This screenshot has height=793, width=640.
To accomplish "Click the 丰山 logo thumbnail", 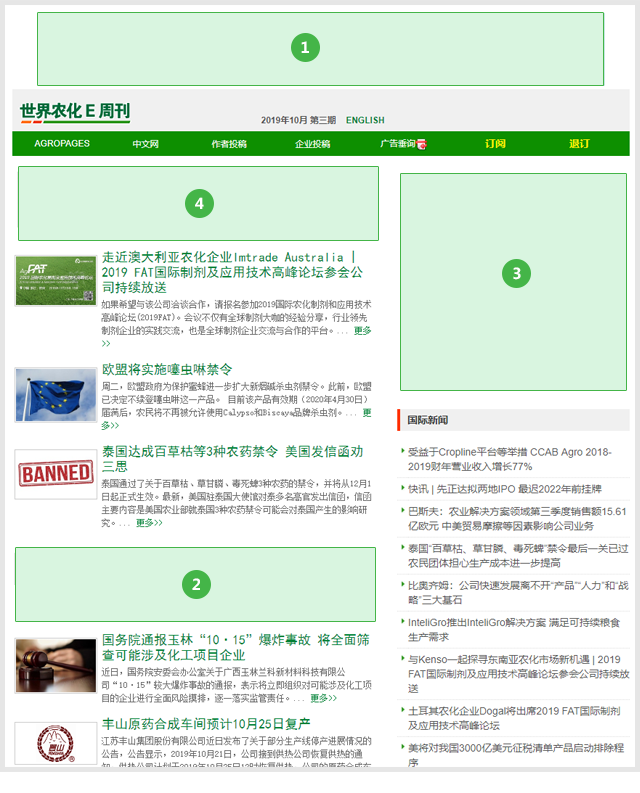I will (56, 744).
